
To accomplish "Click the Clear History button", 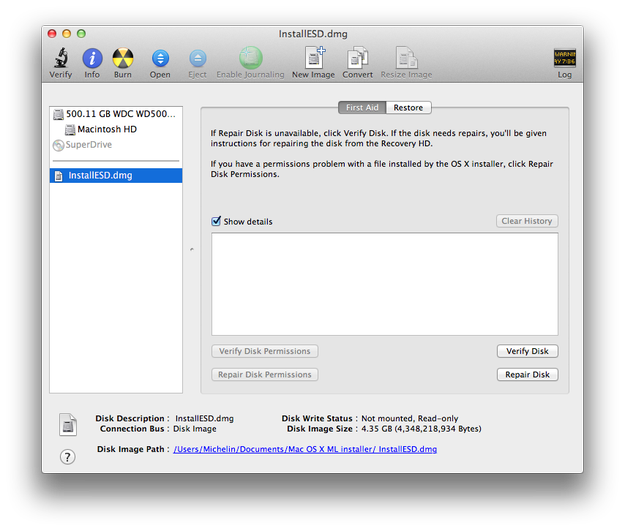I will coord(527,221).
